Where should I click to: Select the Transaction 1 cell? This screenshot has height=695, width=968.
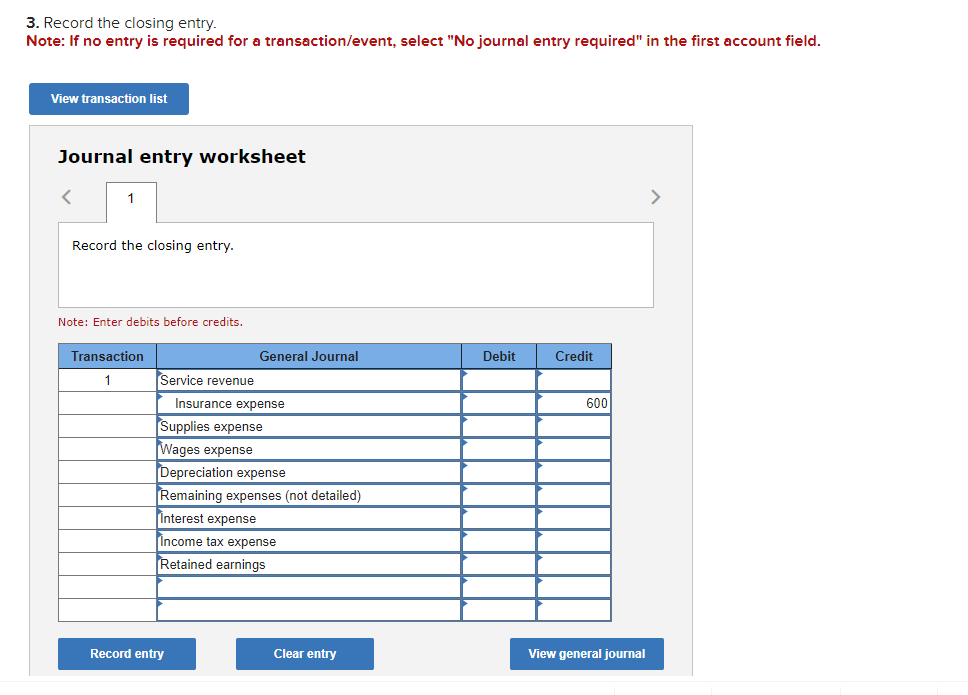[x=106, y=380]
